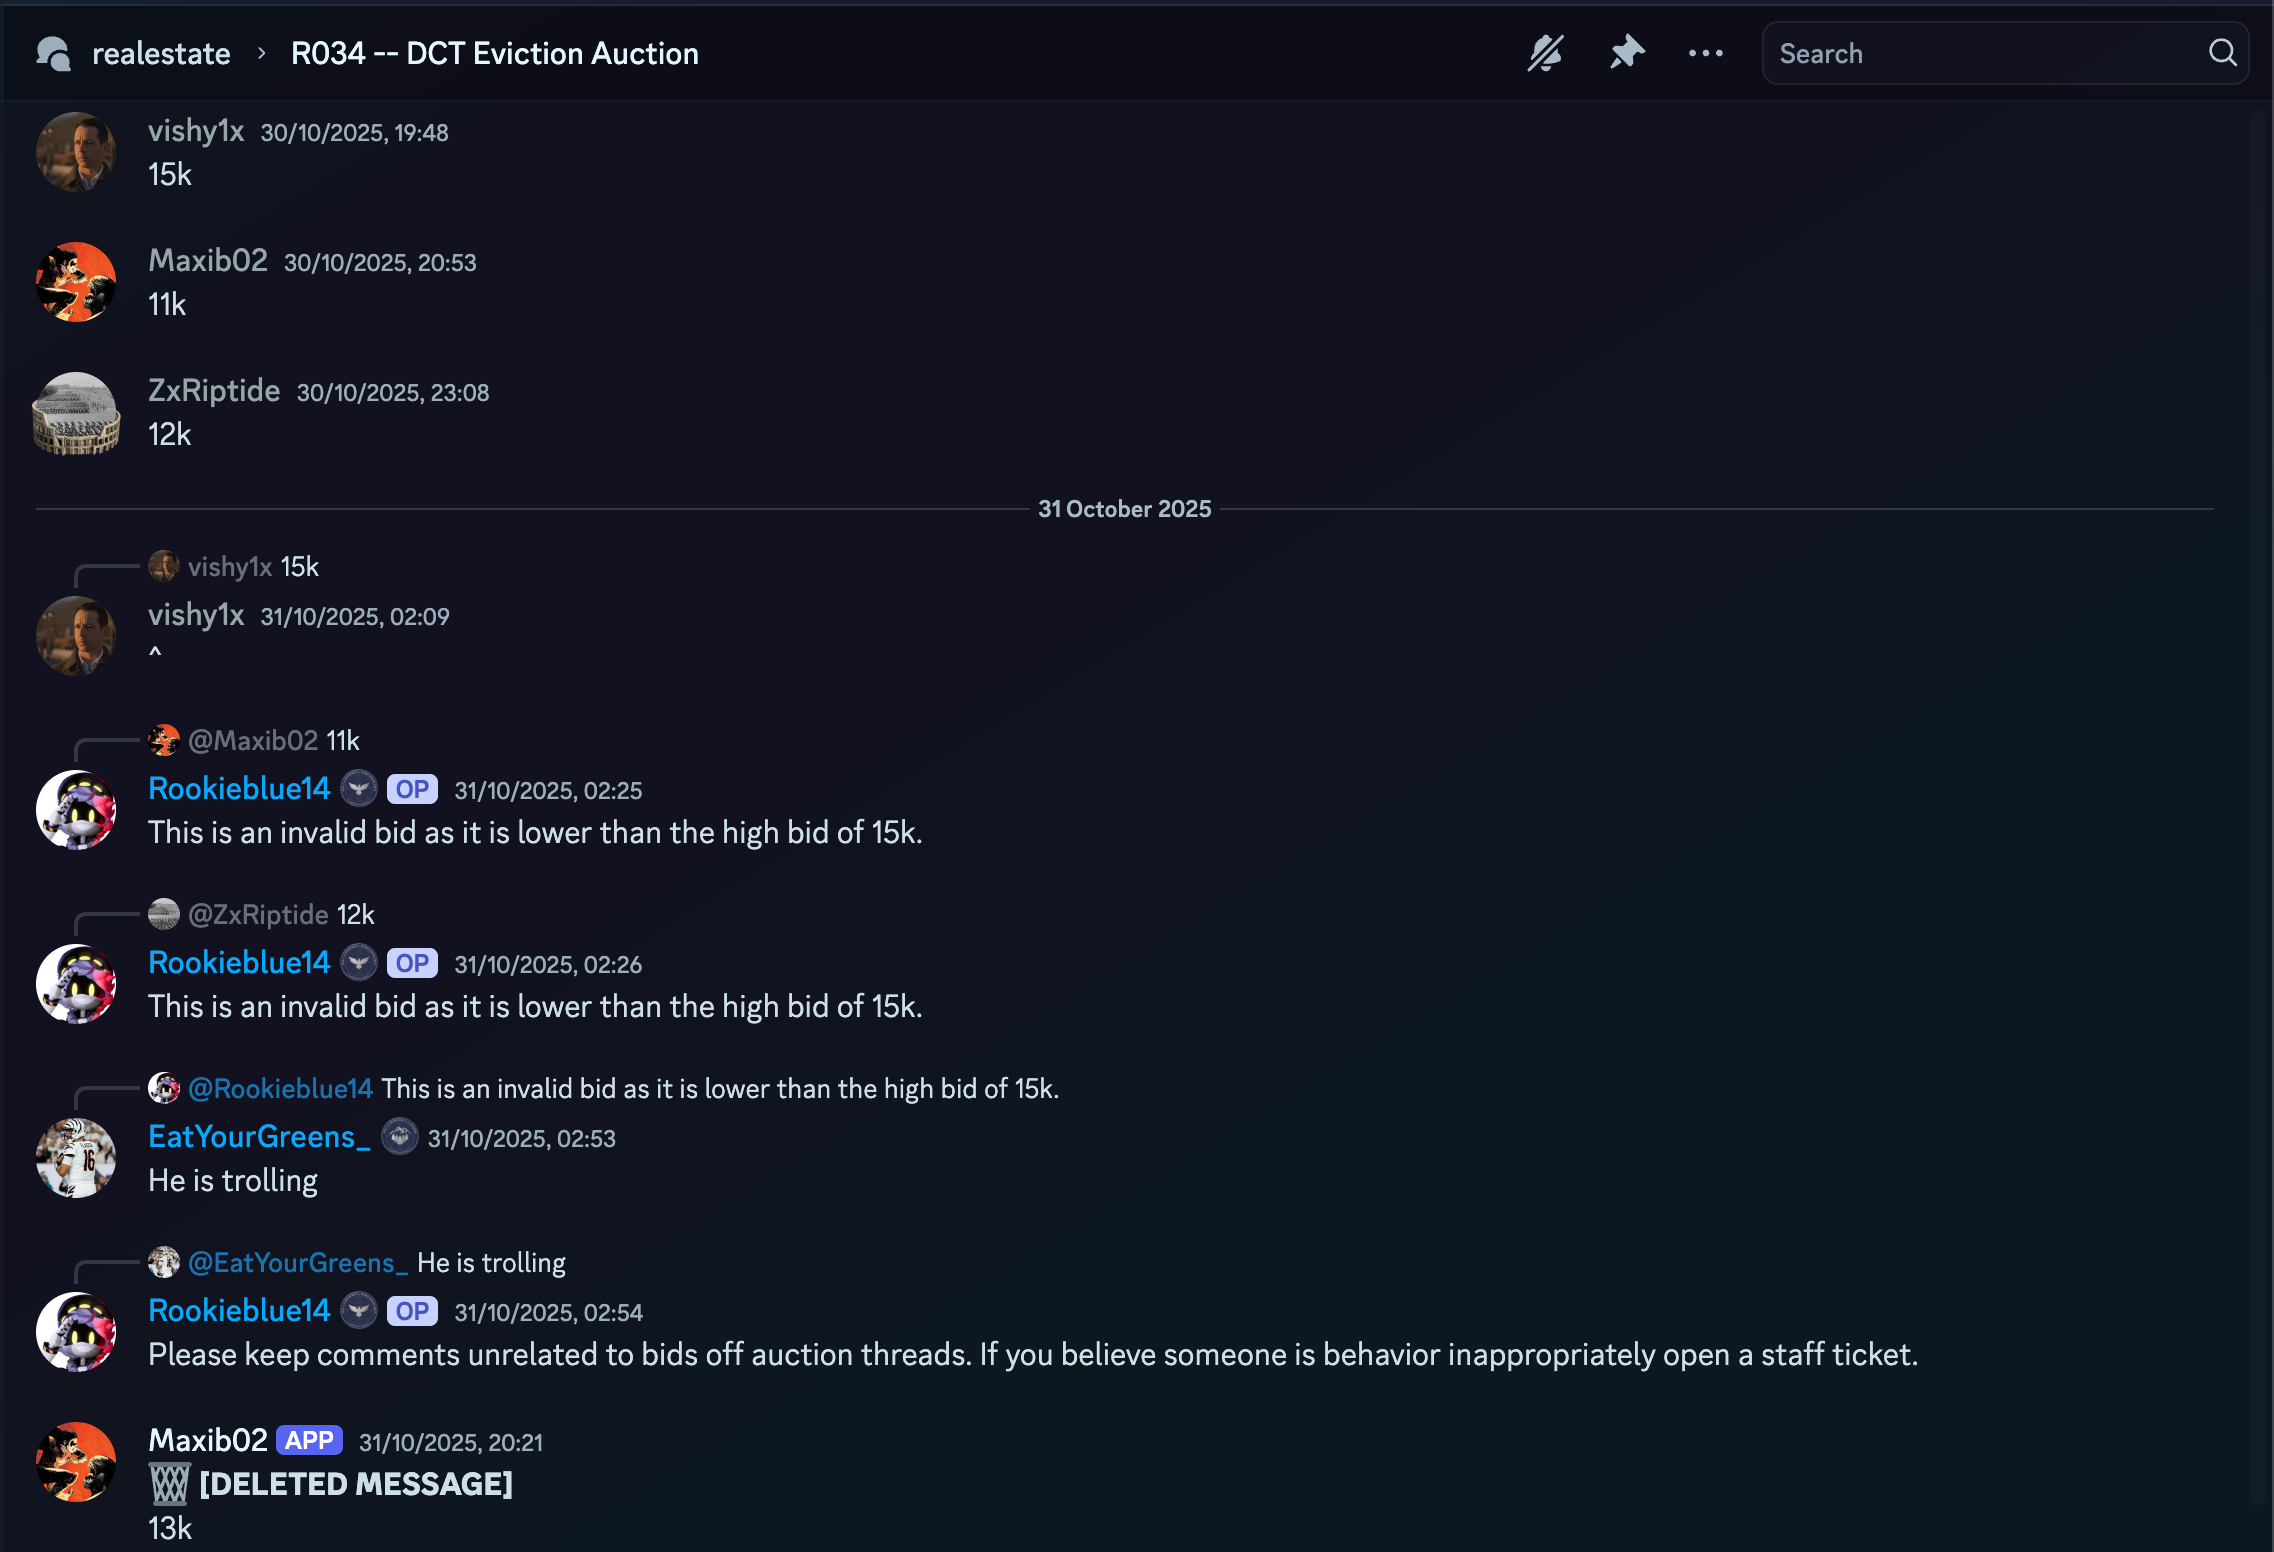Click inside the Search input field
The height and width of the screenshot is (1552, 2274).
click(x=1950, y=53)
